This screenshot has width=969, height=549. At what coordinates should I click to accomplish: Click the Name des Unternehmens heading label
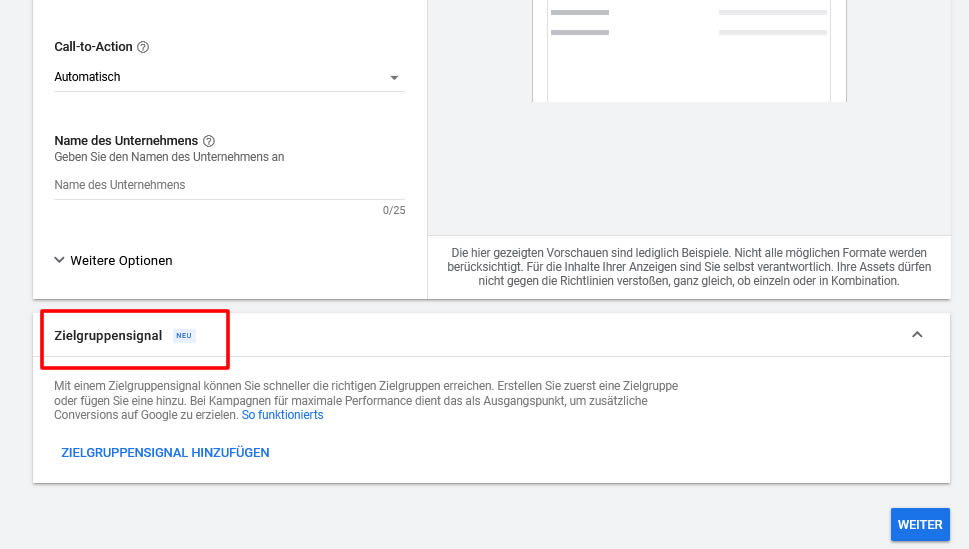126,141
